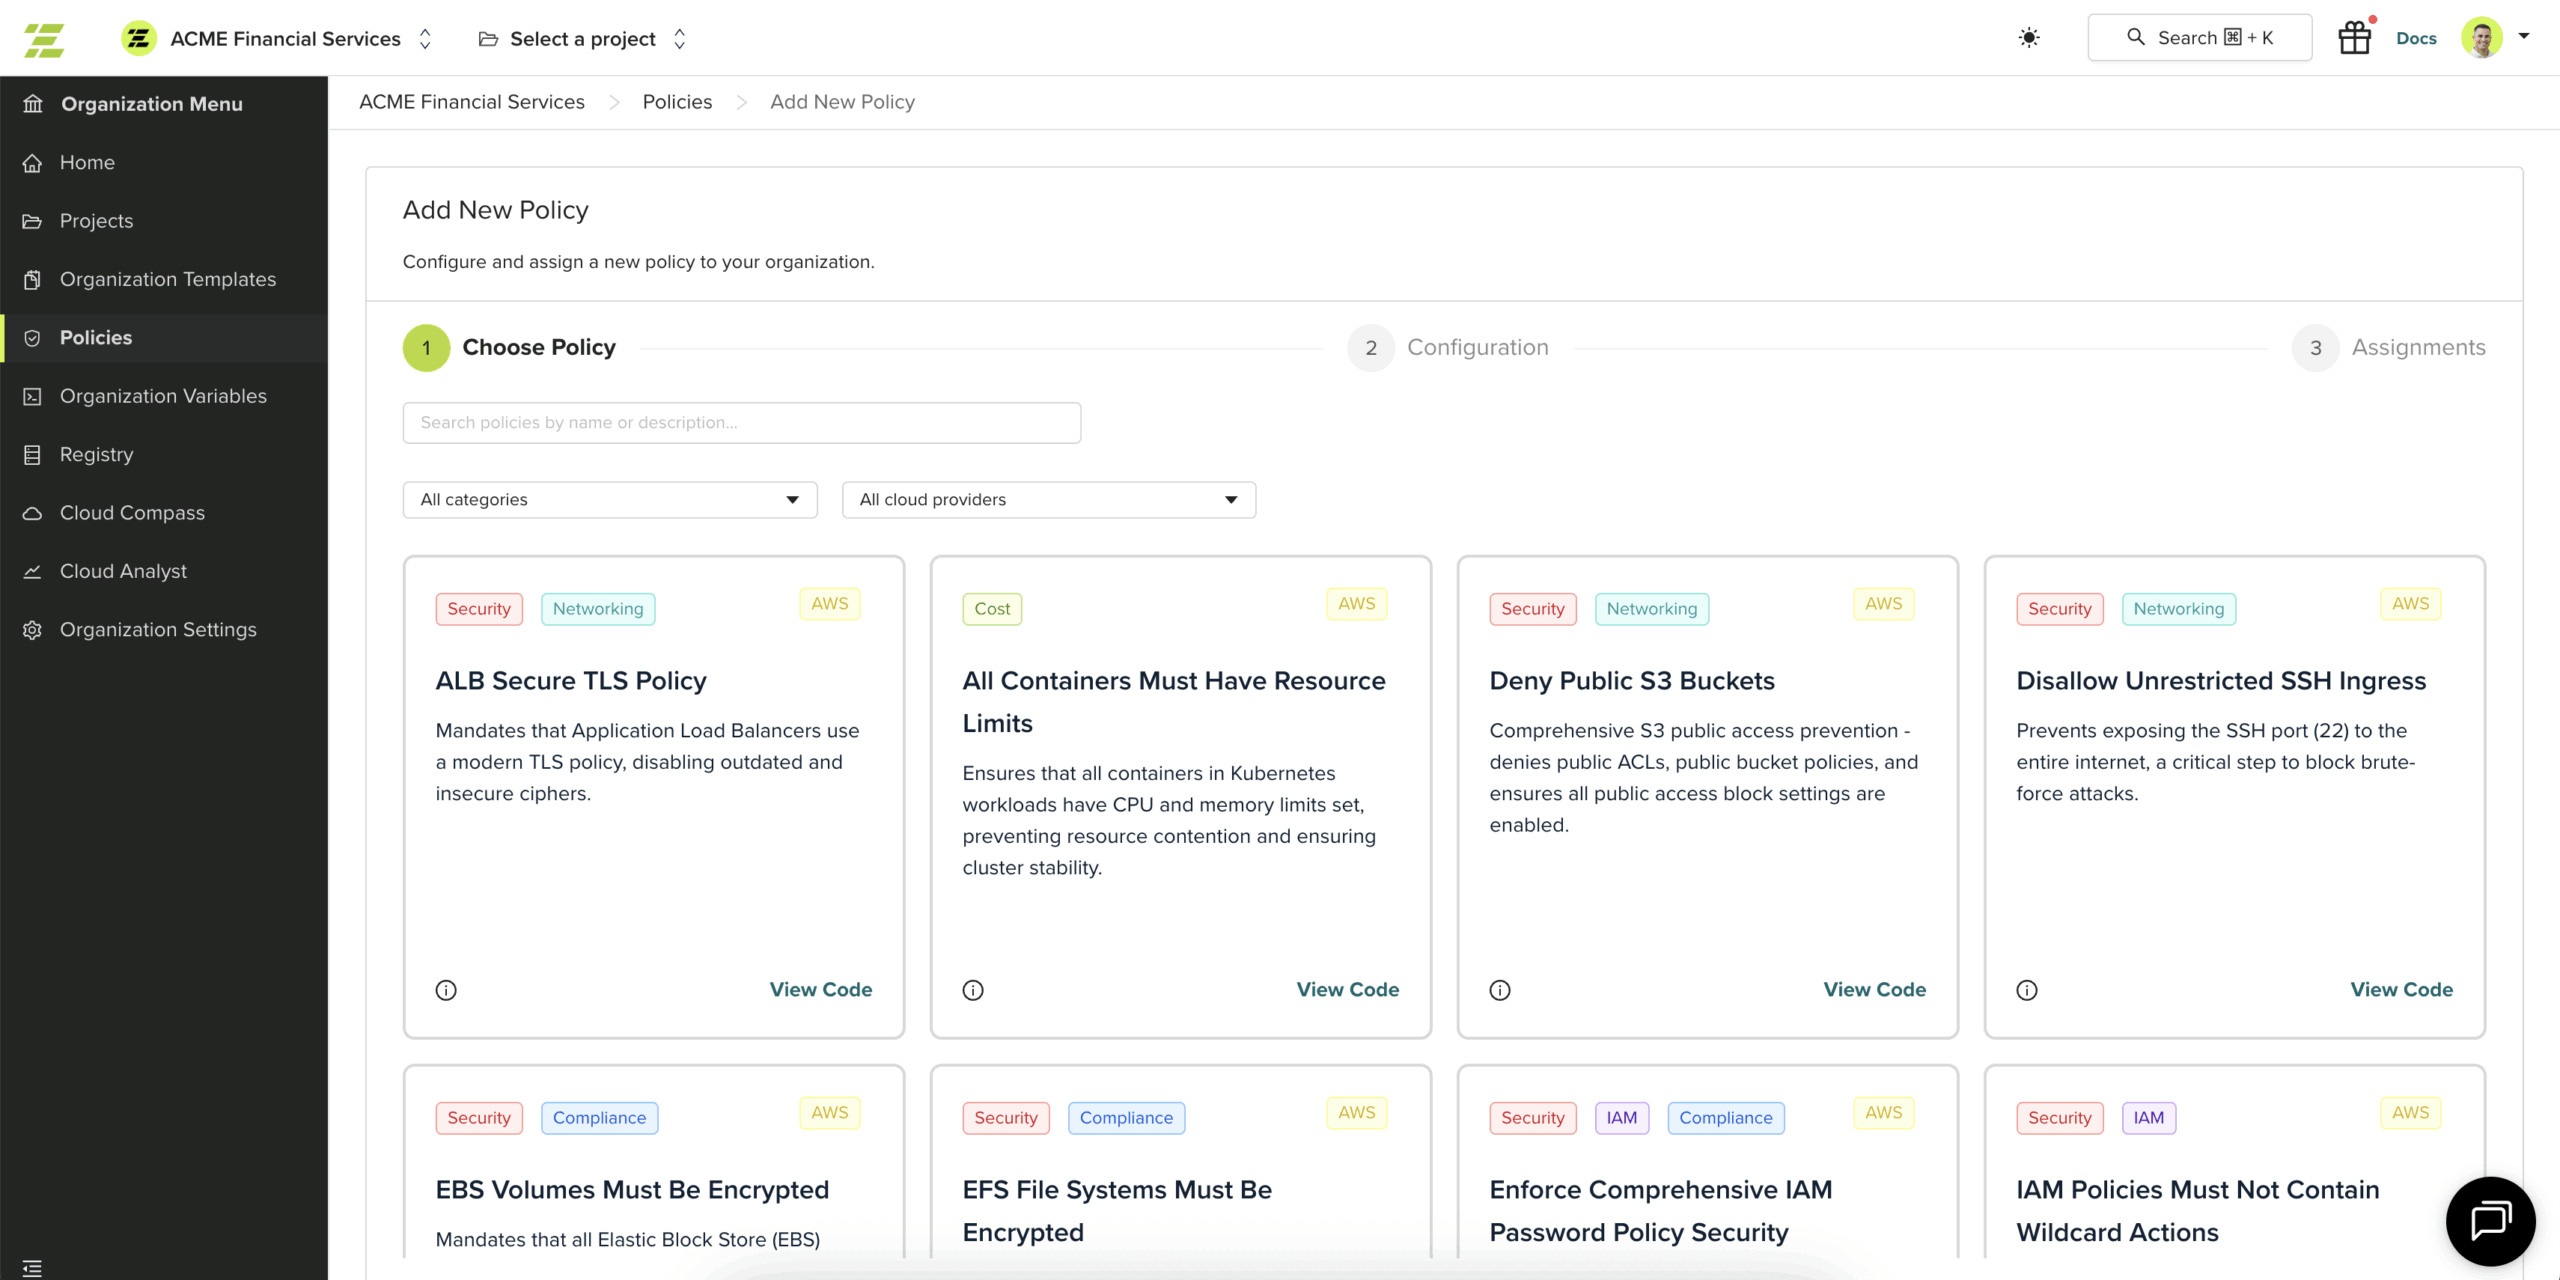The image size is (2560, 1280).
Task: Open the user avatar profile menu
Action: point(2482,38)
